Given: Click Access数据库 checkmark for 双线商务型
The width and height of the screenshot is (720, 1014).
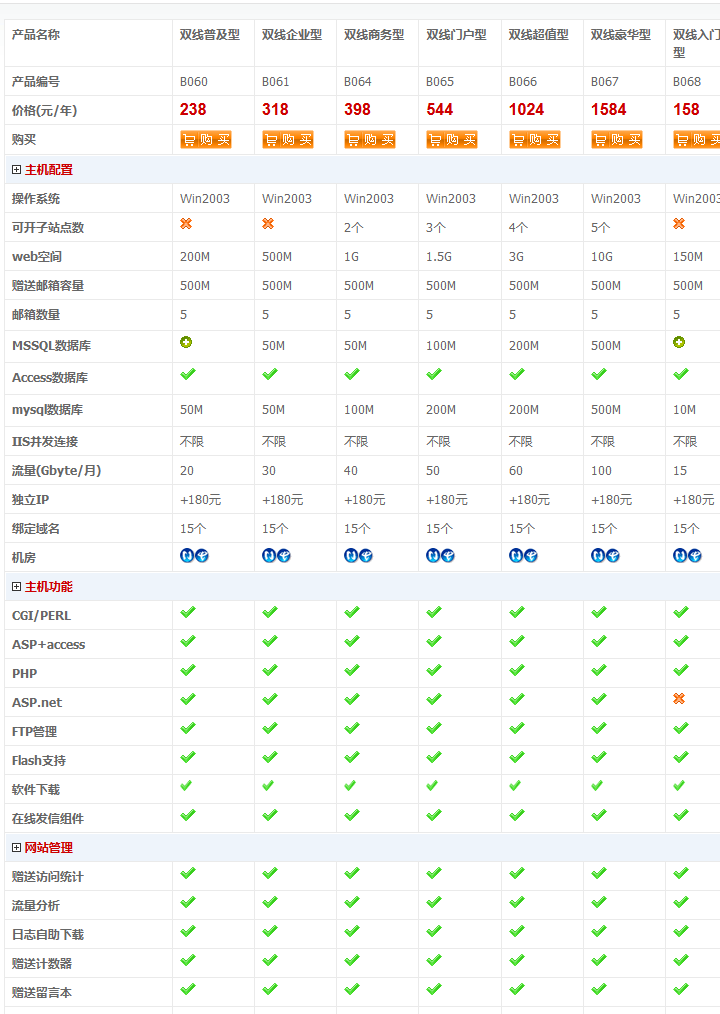Looking at the screenshot, I should [352, 374].
